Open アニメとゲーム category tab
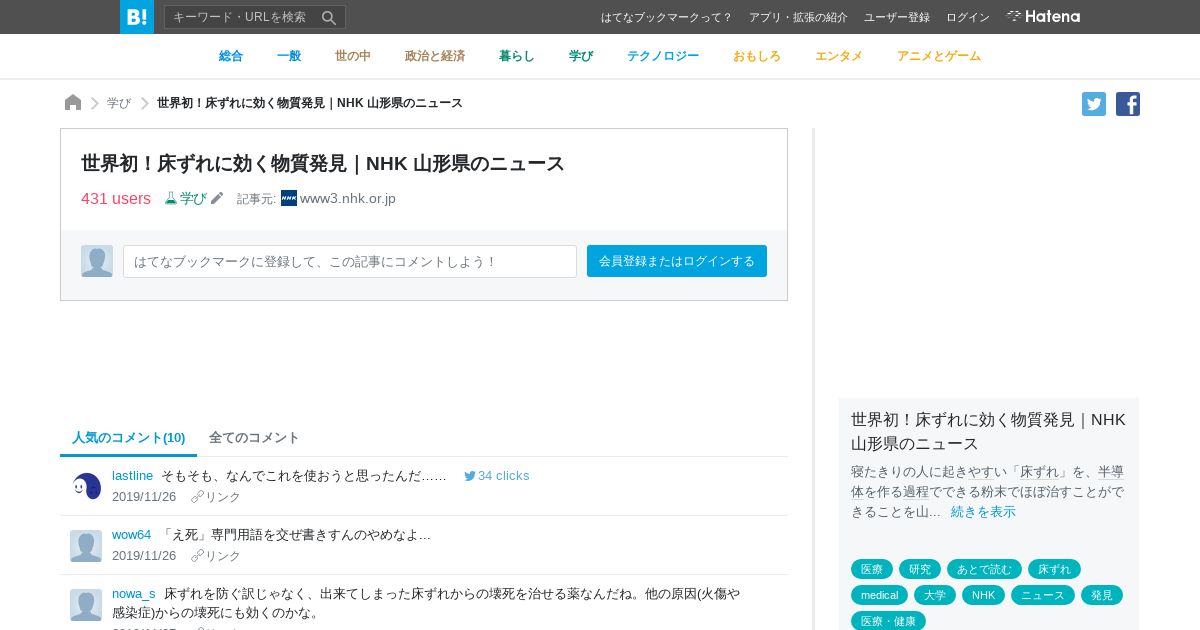The height and width of the screenshot is (630, 1200). 939,56
